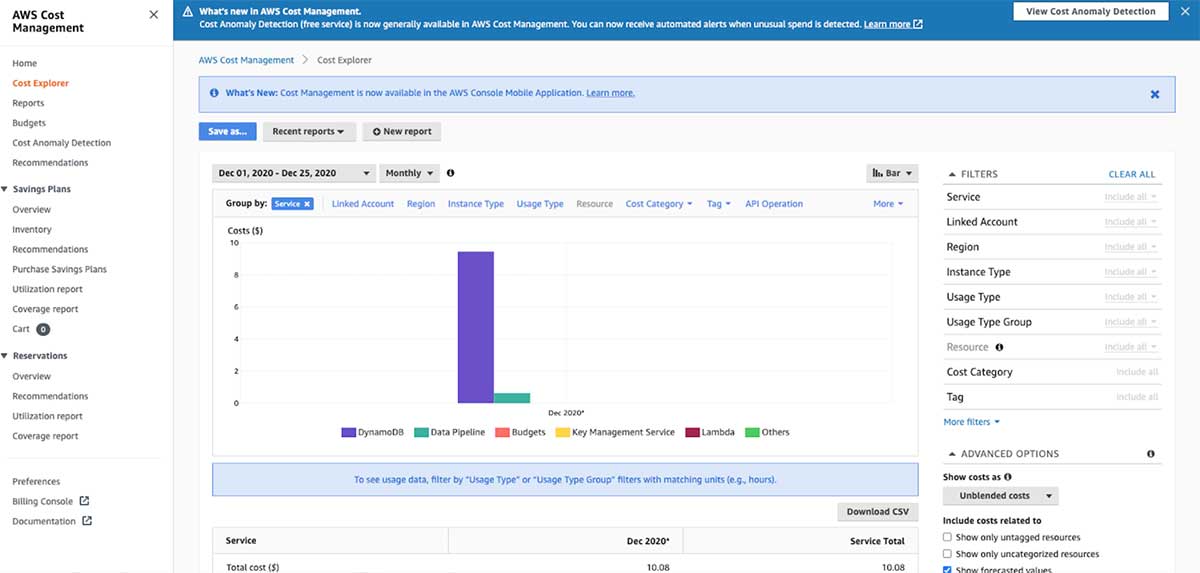Click CLEAR ALL filters link

pyautogui.click(x=1132, y=174)
